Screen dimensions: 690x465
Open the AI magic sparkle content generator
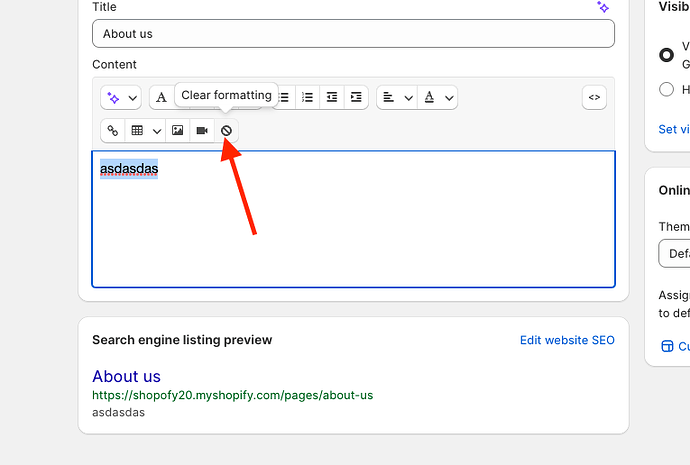(x=114, y=98)
